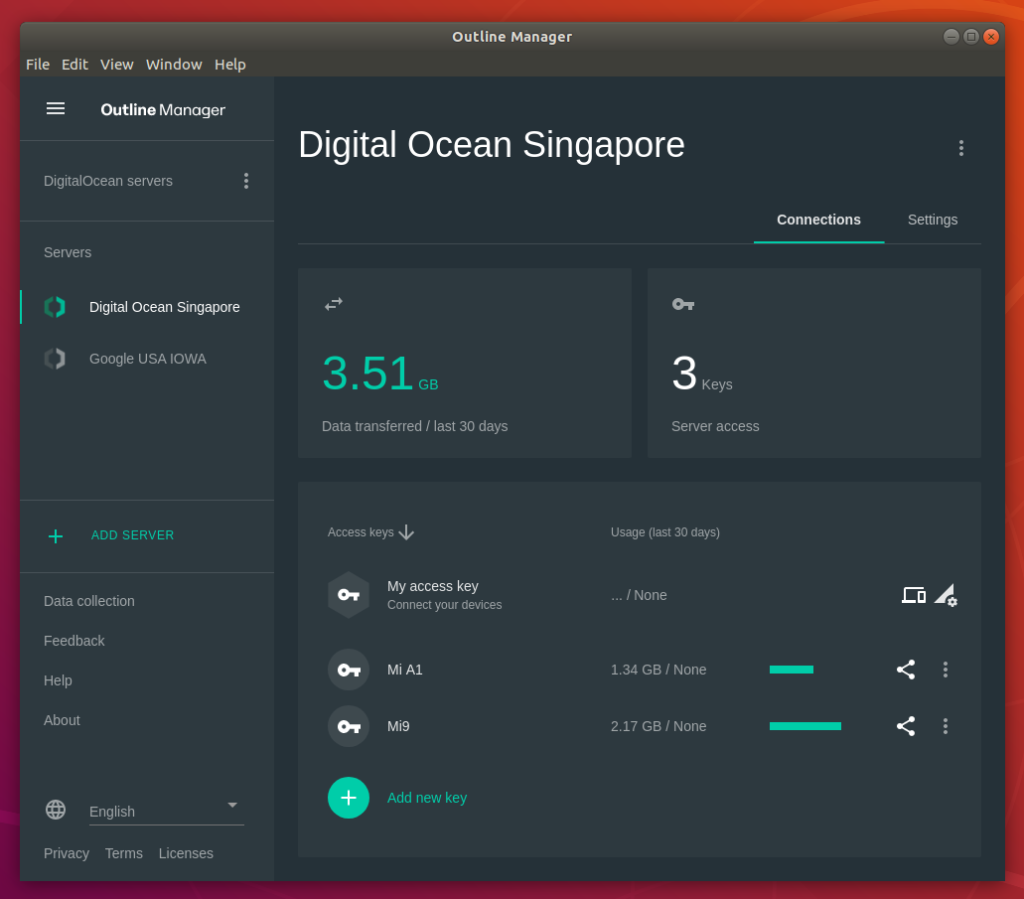The height and width of the screenshot is (899, 1024).
Task: Open DigitalOcean servers options menu
Action: pyautogui.click(x=246, y=180)
